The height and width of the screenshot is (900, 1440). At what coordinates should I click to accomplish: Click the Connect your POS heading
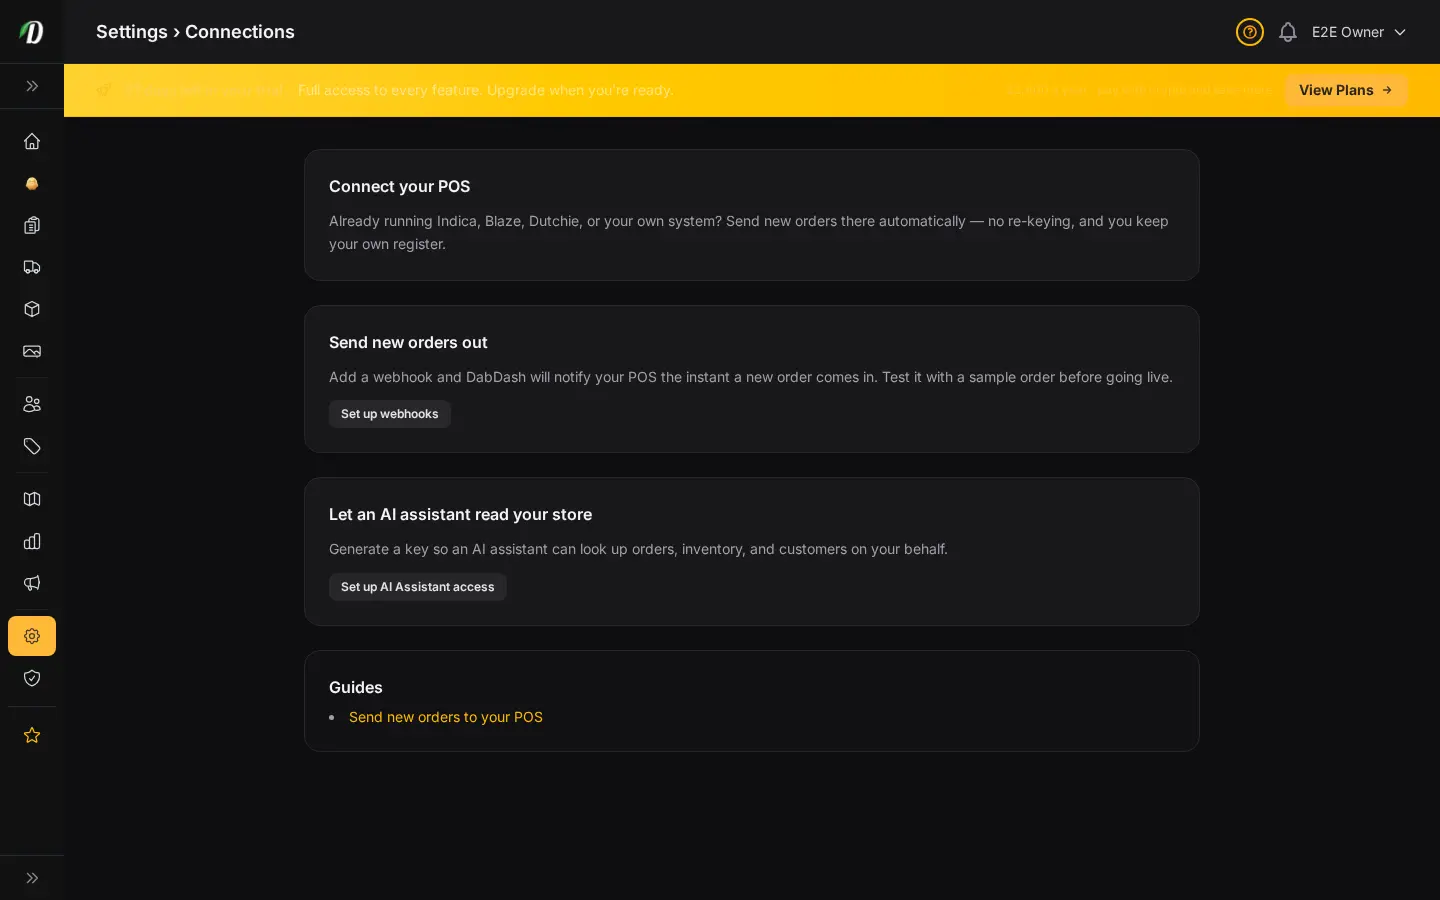[400, 186]
